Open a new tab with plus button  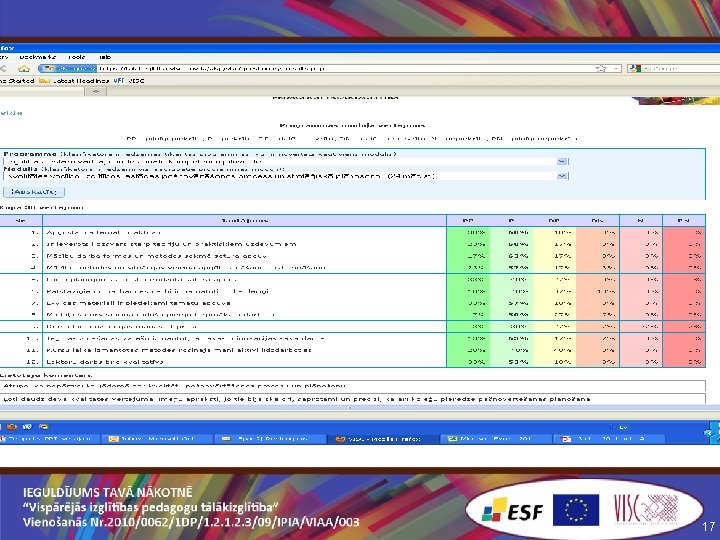(96, 91)
